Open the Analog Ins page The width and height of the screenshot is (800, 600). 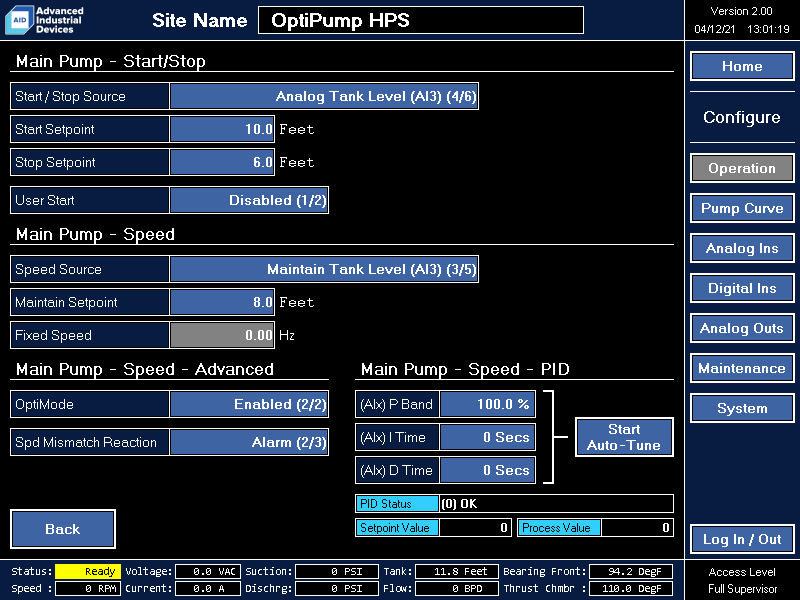pos(742,248)
